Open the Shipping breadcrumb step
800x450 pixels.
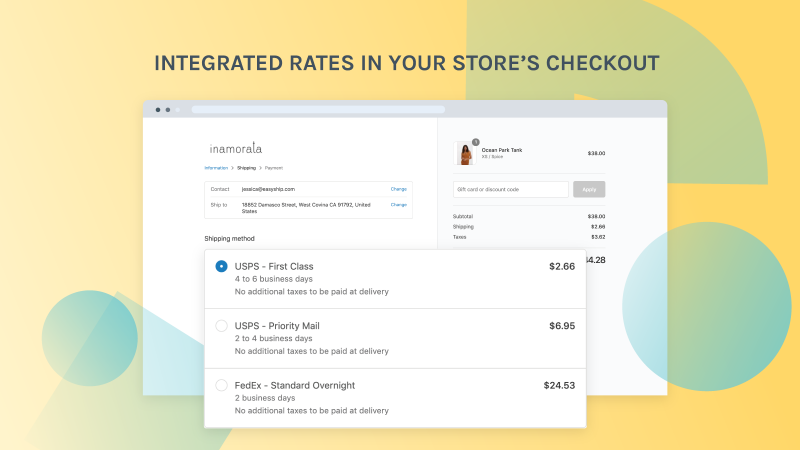[x=246, y=168]
